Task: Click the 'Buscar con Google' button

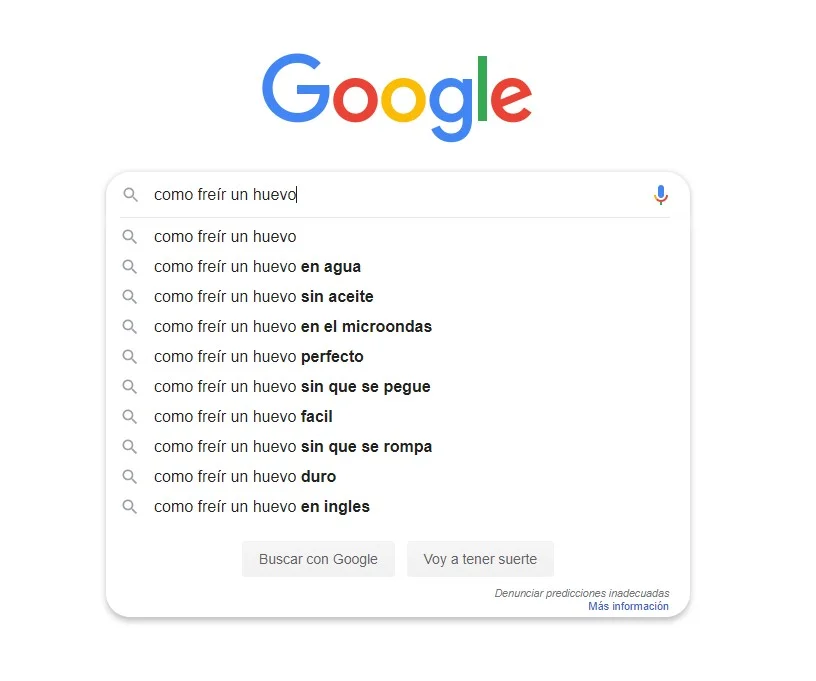Action: [318, 559]
